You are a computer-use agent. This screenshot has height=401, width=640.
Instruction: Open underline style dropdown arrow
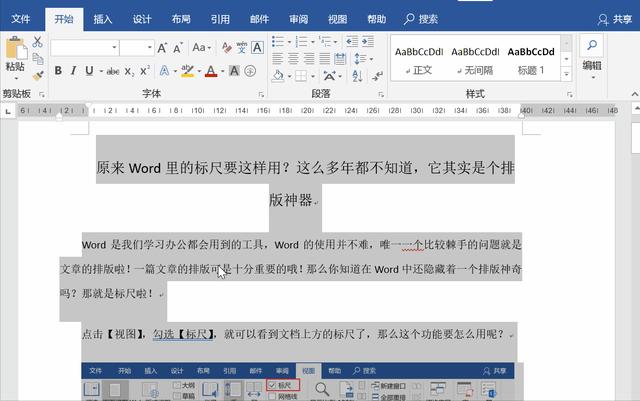tap(101, 71)
